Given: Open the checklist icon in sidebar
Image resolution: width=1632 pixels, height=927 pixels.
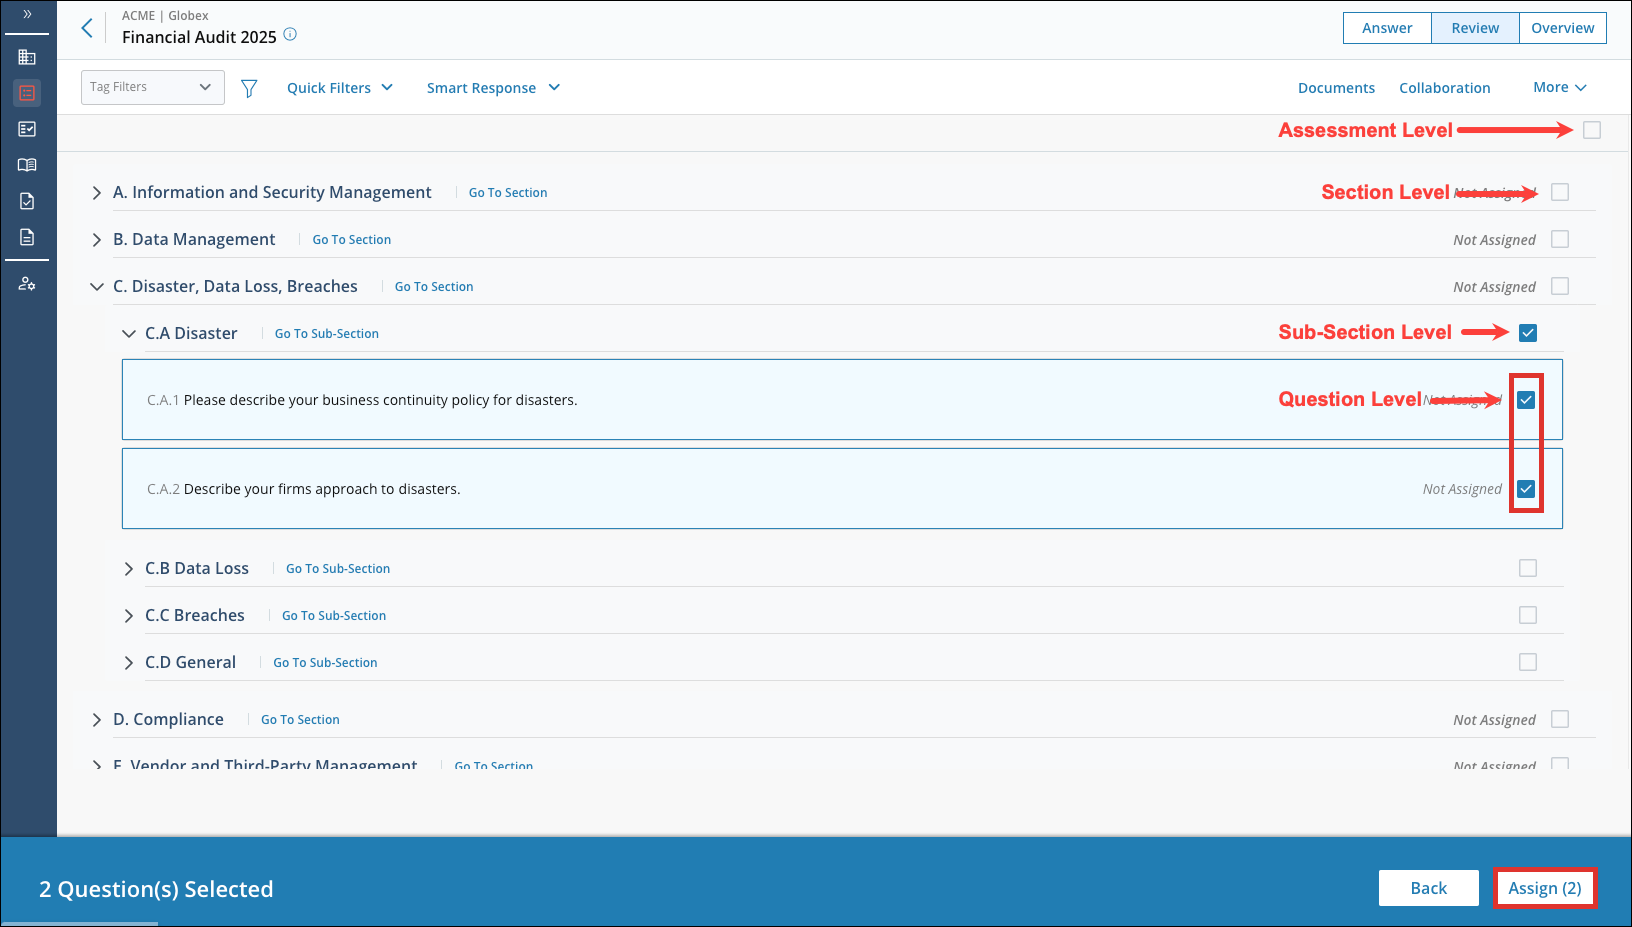Looking at the screenshot, I should pos(27,129).
